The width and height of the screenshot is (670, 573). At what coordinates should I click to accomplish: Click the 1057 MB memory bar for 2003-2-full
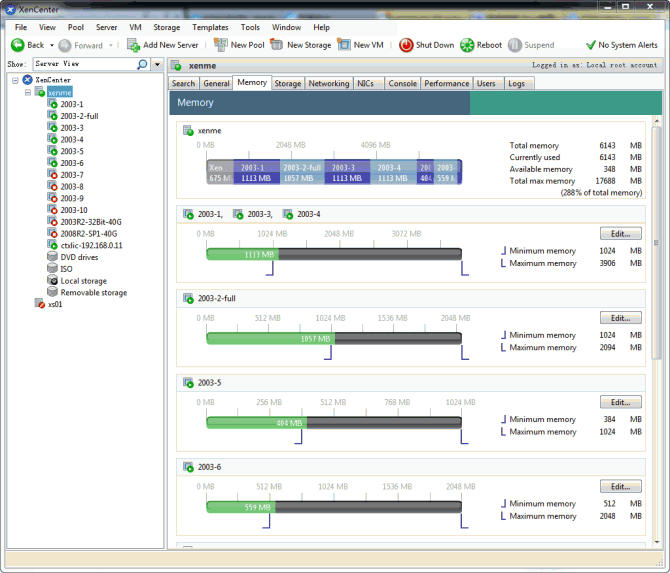[270, 338]
